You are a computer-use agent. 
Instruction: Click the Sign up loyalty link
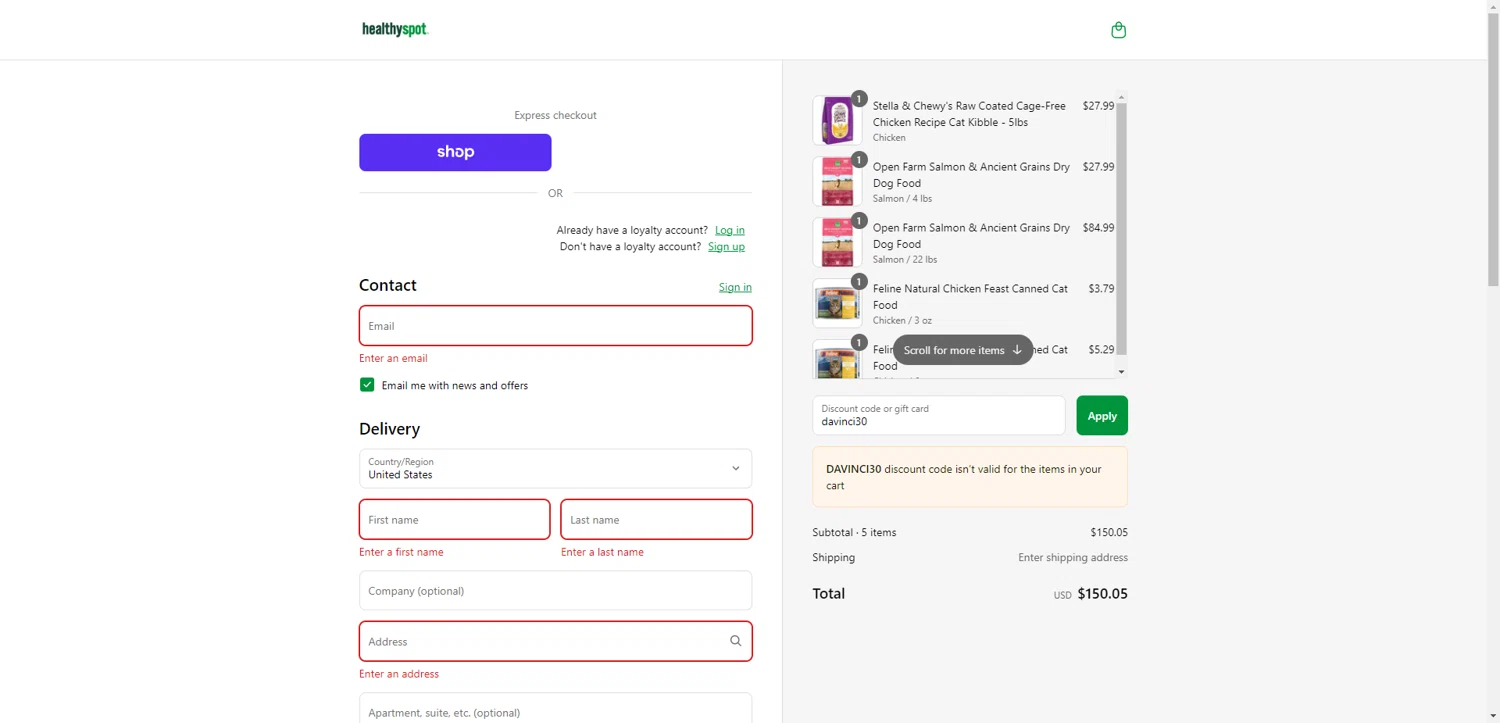[x=726, y=246]
